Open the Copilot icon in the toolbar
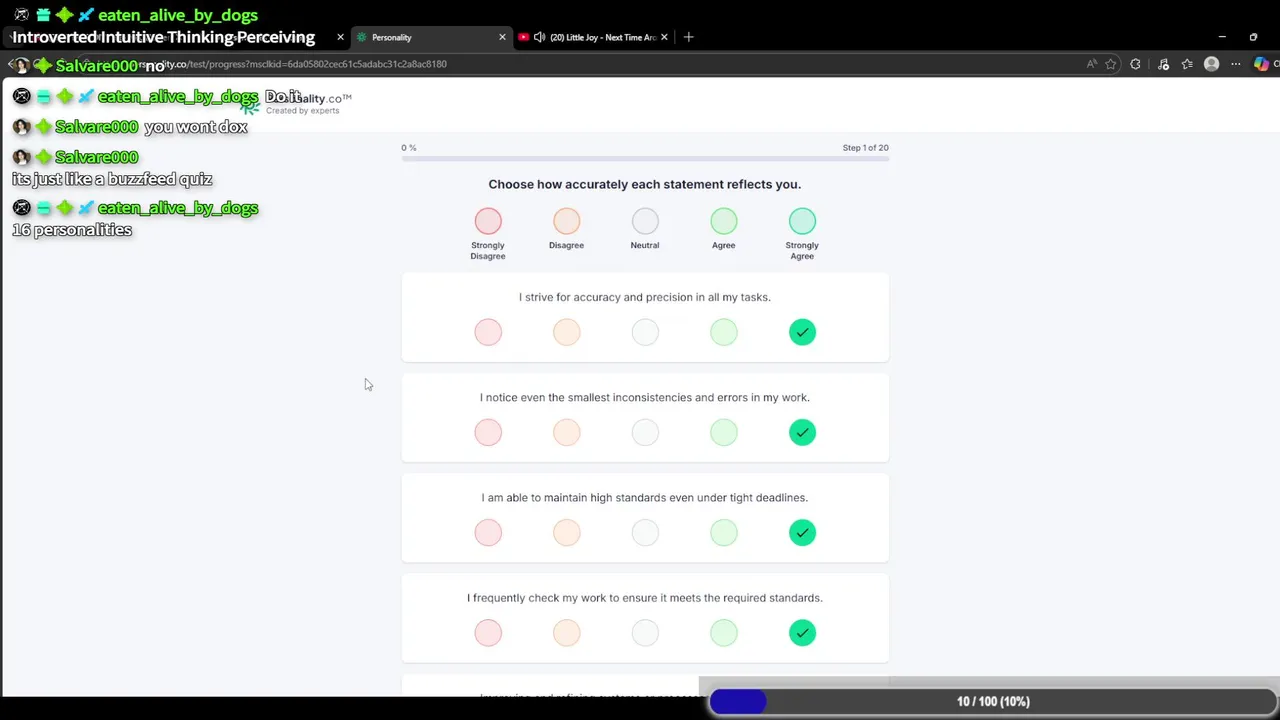The width and height of the screenshot is (1280, 720). click(x=1261, y=64)
